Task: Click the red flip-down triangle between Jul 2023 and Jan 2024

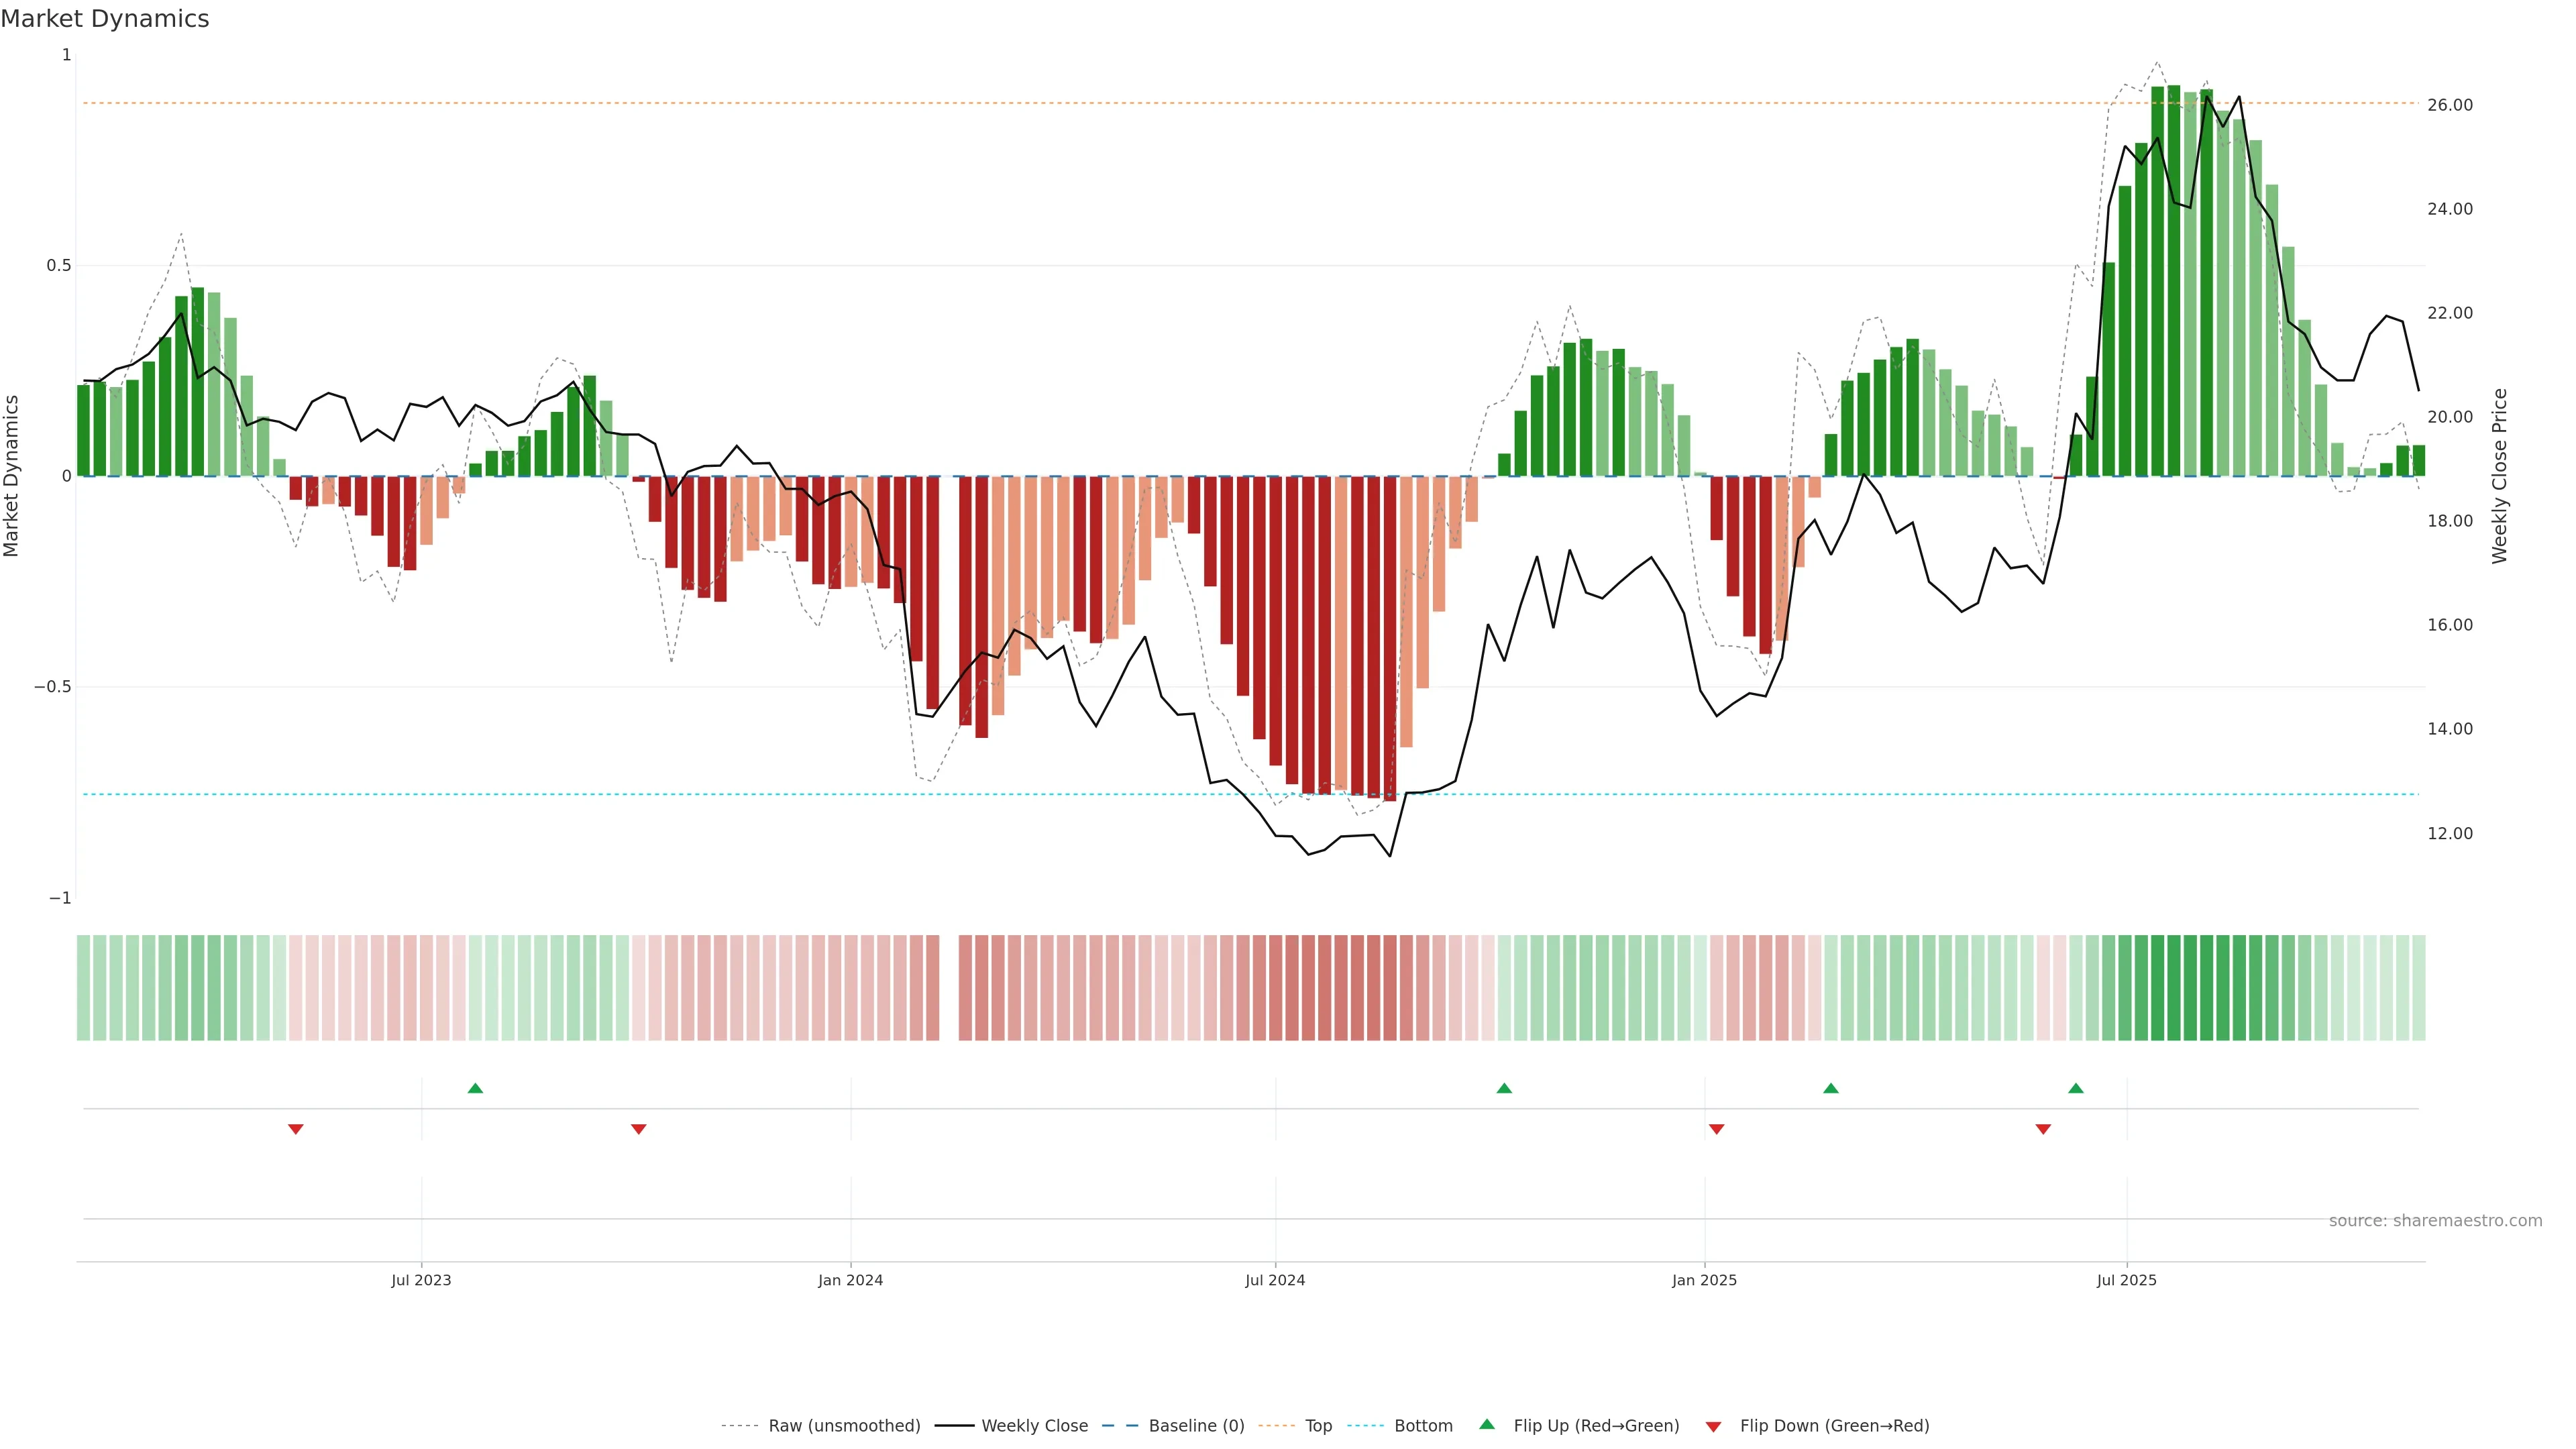Action: 639,1129
